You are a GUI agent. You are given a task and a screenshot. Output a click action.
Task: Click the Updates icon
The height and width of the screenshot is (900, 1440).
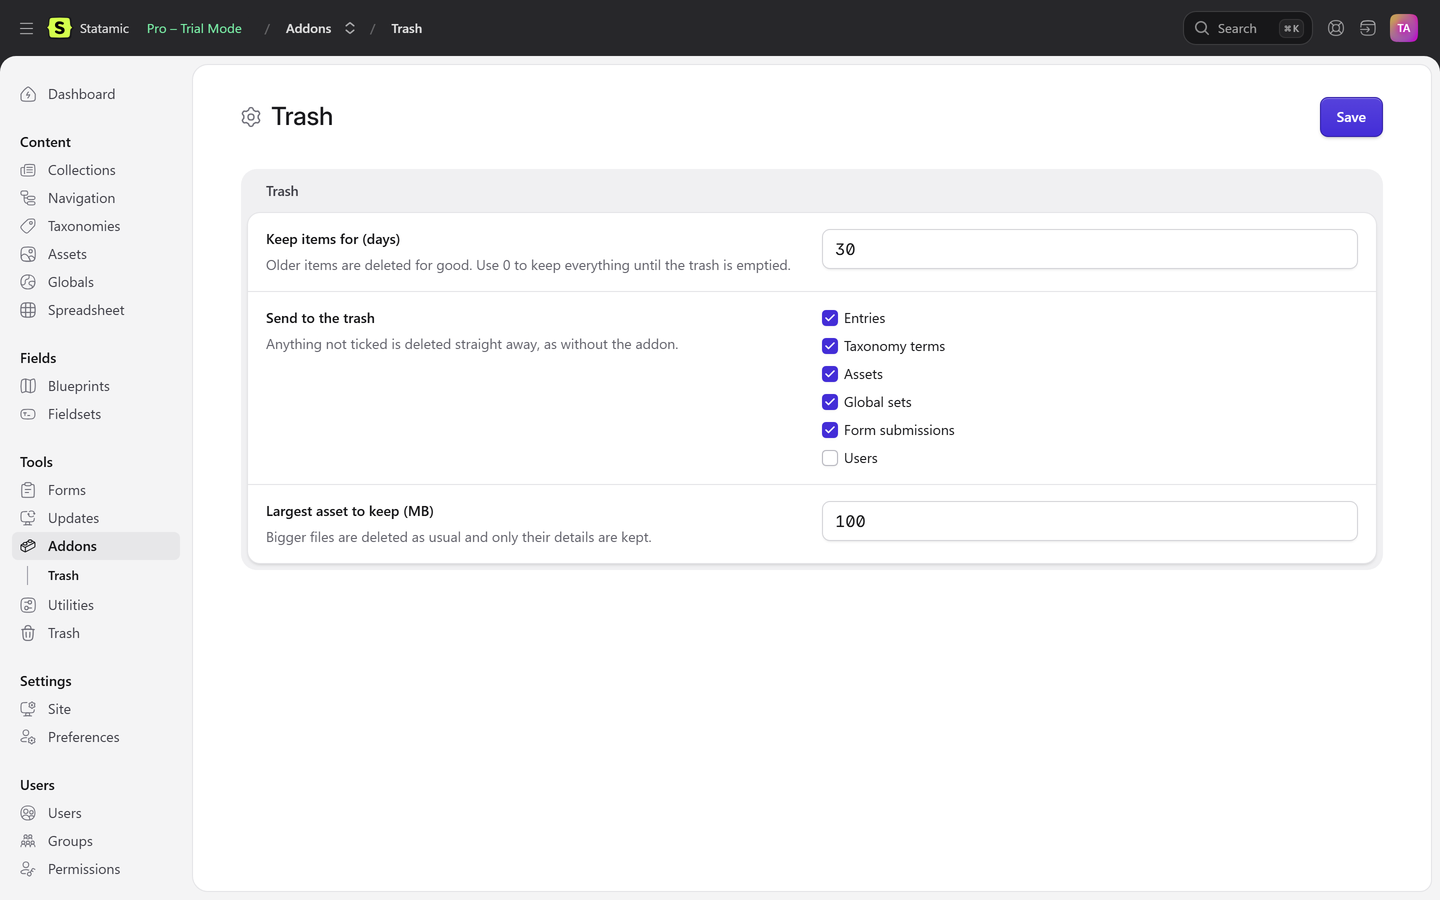click(x=28, y=518)
